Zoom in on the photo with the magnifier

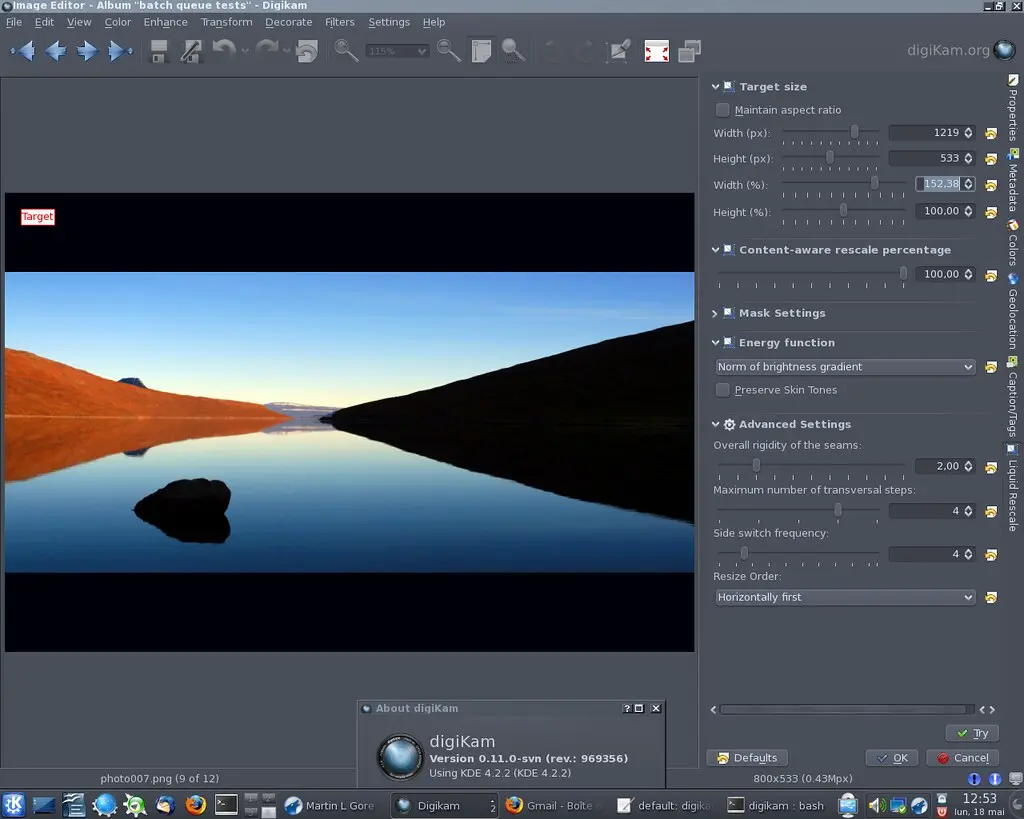click(x=347, y=50)
